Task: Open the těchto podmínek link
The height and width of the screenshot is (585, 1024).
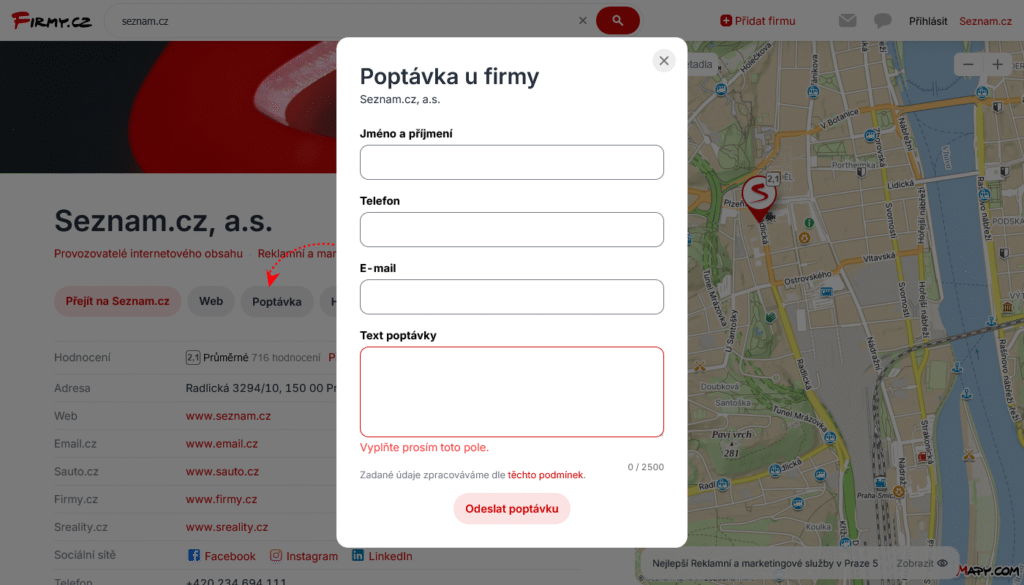Action: [x=545, y=475]
